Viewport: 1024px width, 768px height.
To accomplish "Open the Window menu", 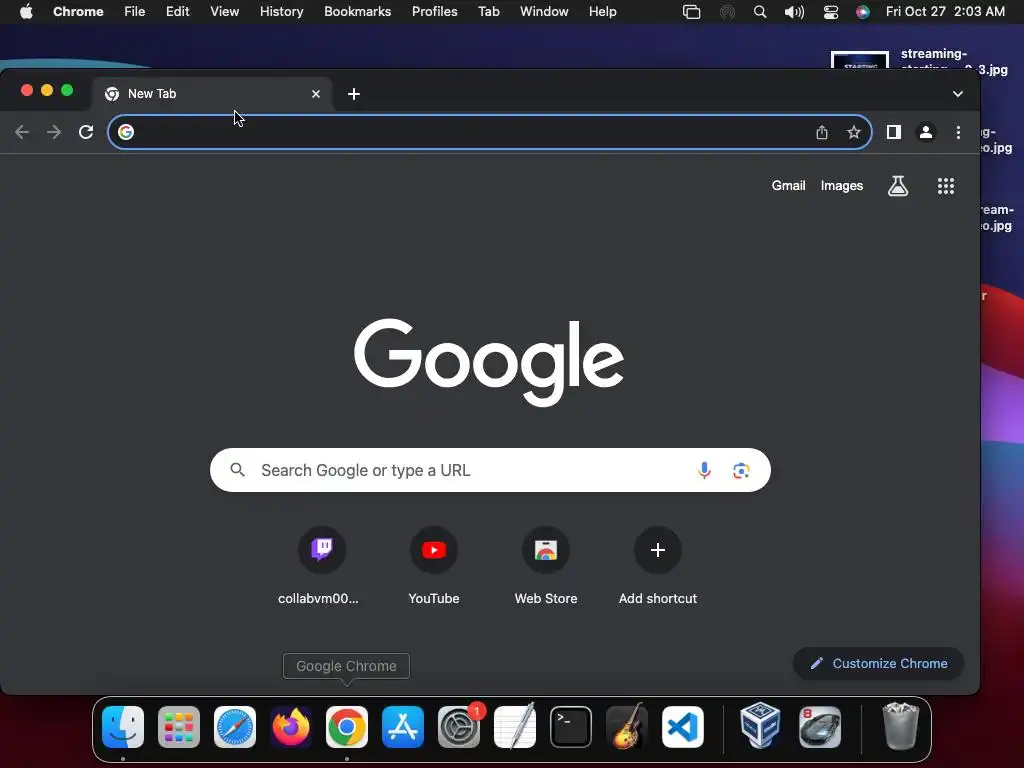I will coord(544,12).
